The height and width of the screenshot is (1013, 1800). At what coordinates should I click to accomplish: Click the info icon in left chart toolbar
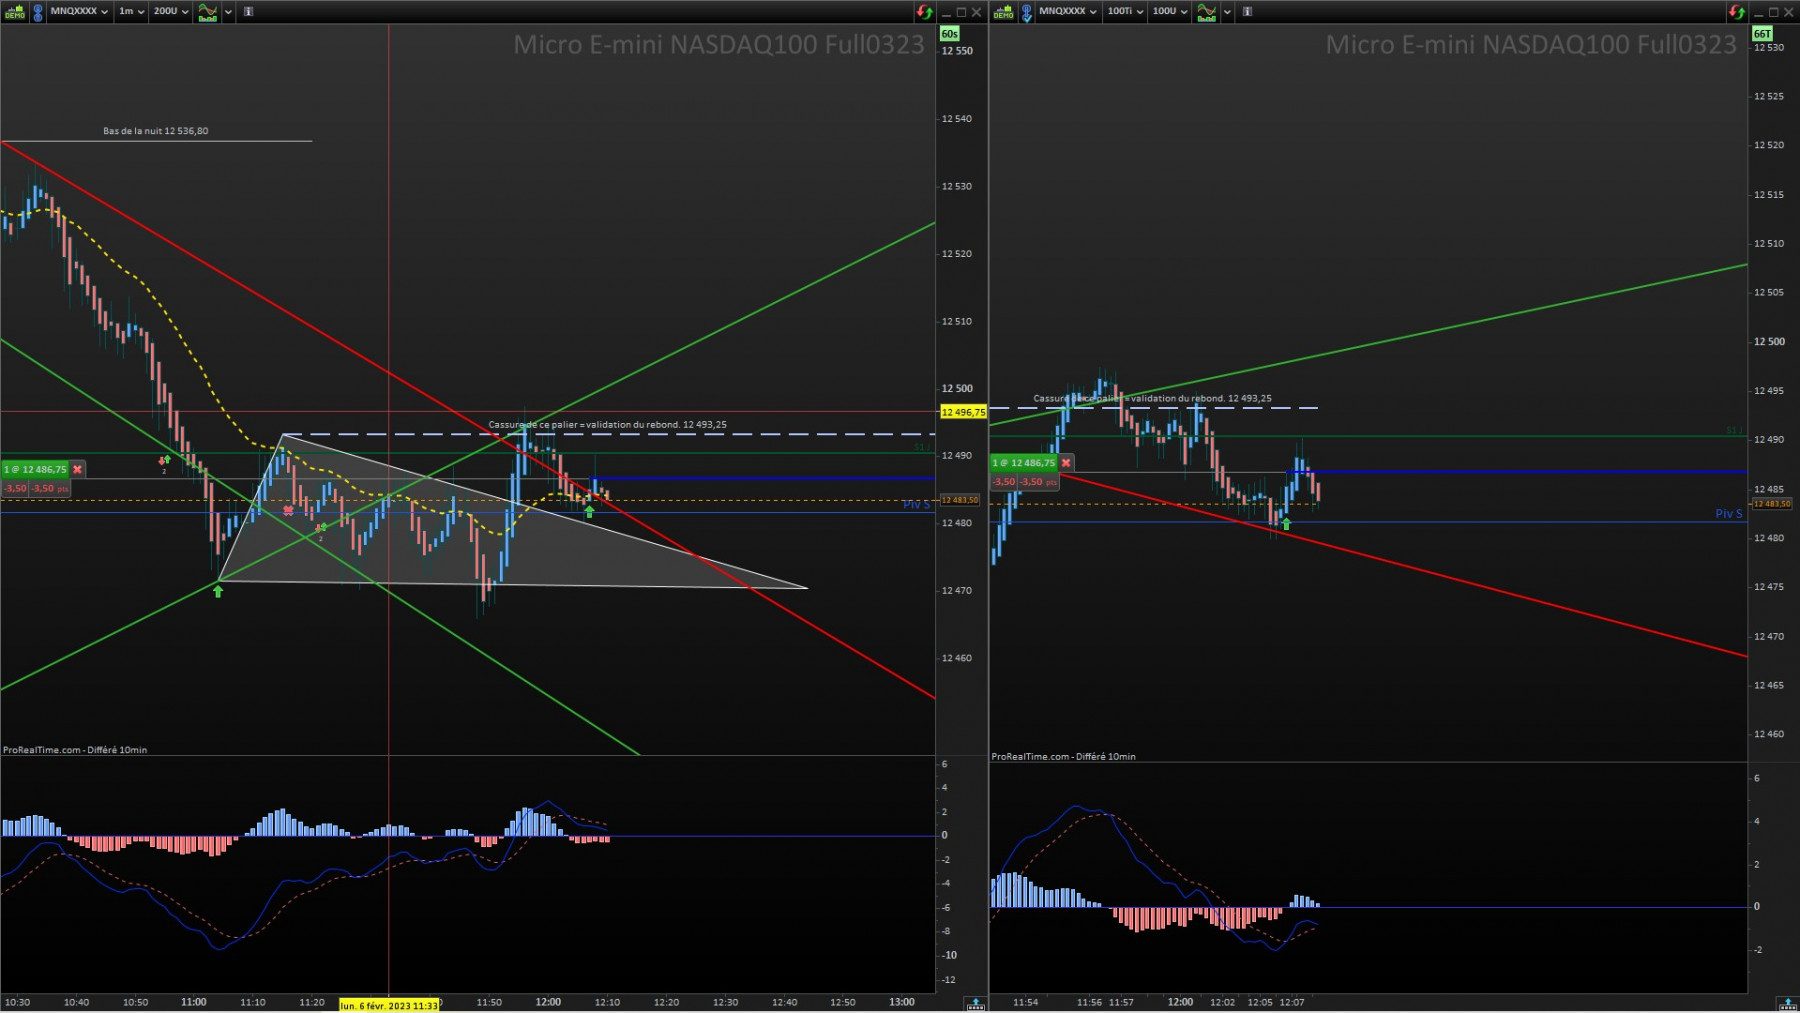coord(249,12)
